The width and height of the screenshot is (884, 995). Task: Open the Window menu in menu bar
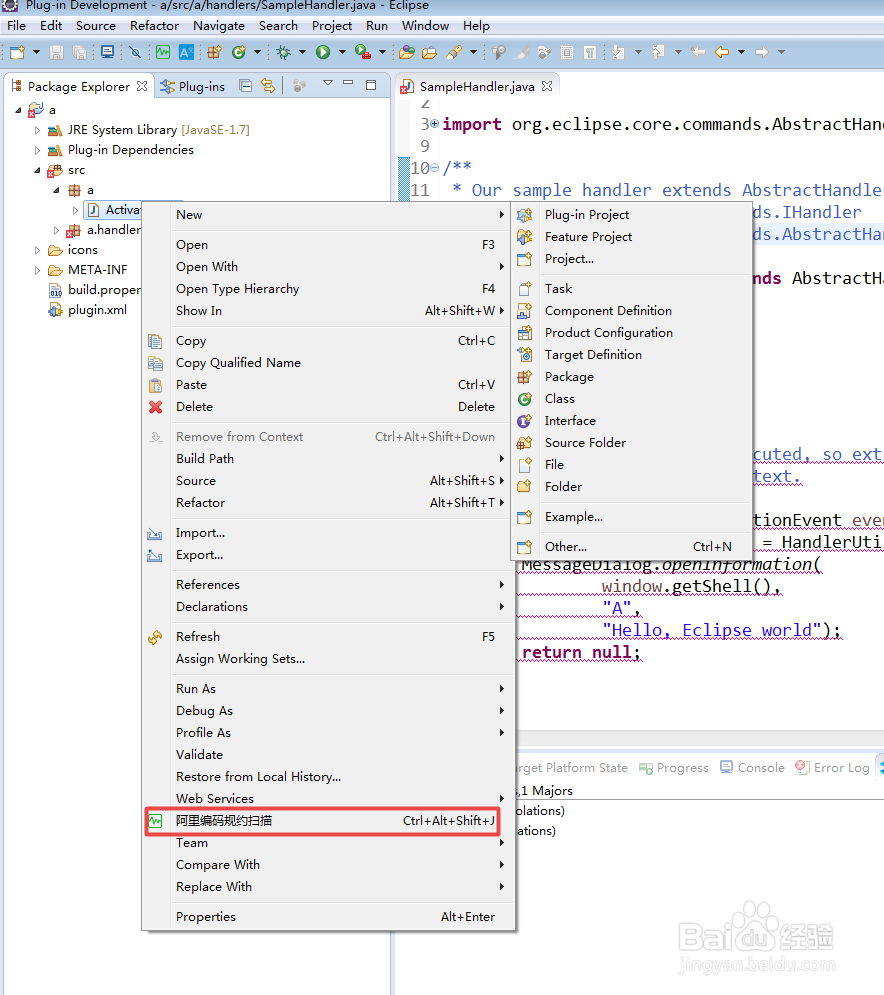click(425, 25)
